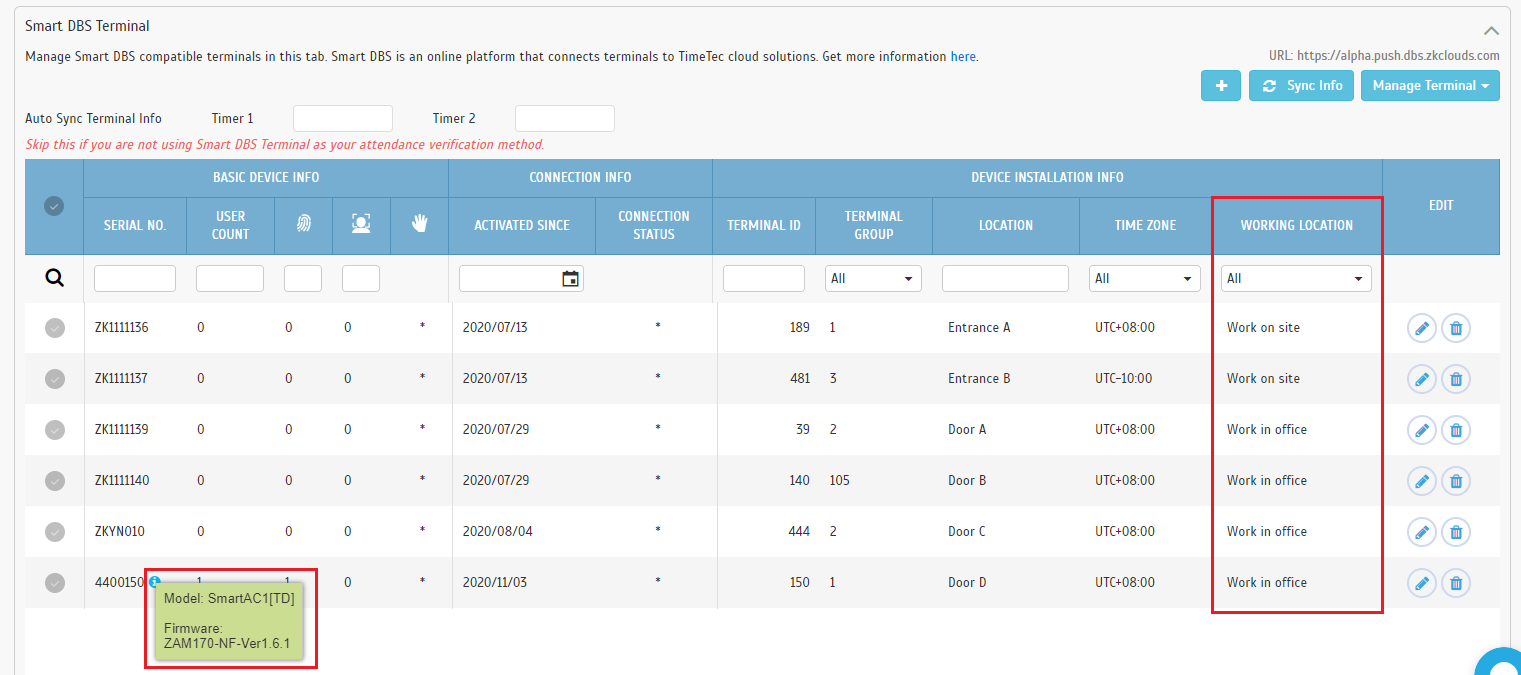Expand the Working Location filter dropdown

(x=1296, y=279)
